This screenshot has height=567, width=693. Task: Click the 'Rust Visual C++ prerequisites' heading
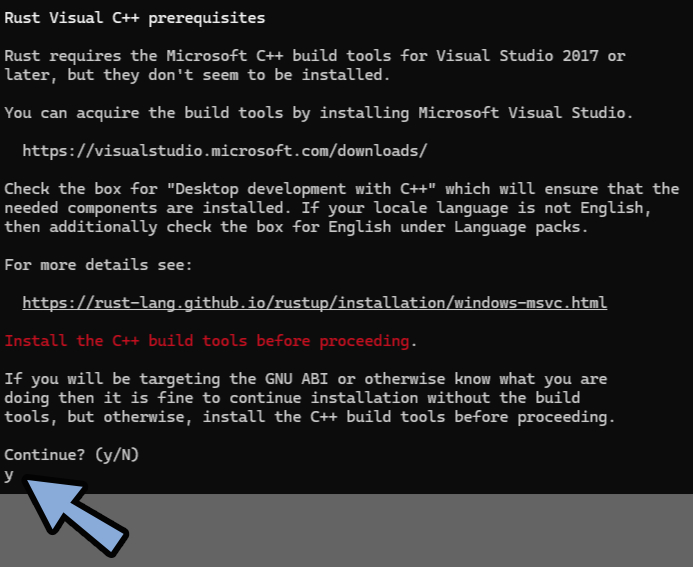point(135,18)
